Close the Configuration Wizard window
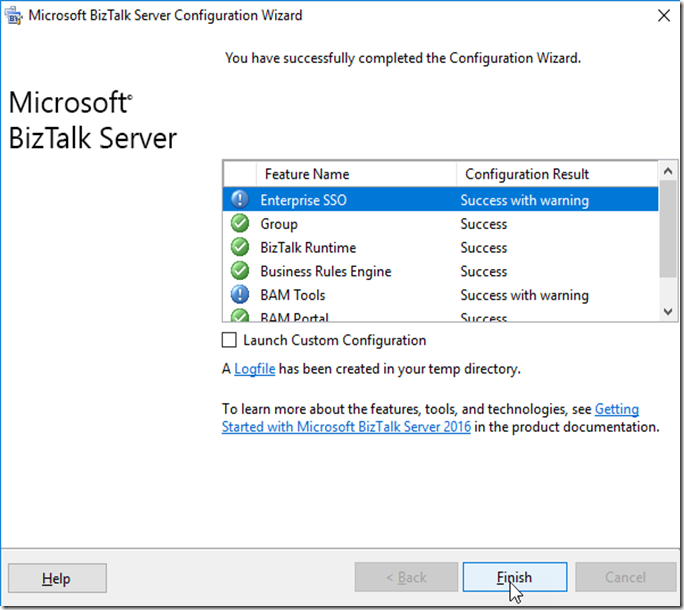The height and width of the screenshot is (610, 684). point(664,16)
